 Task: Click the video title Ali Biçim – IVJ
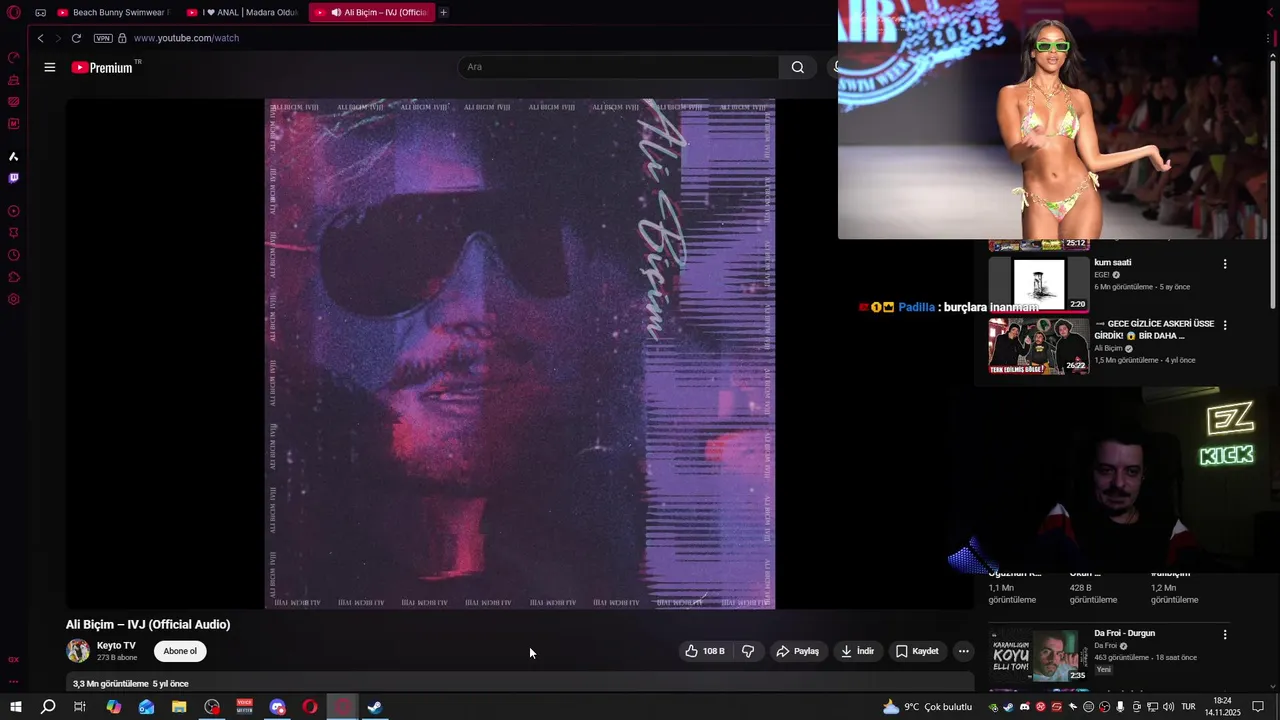148,624
